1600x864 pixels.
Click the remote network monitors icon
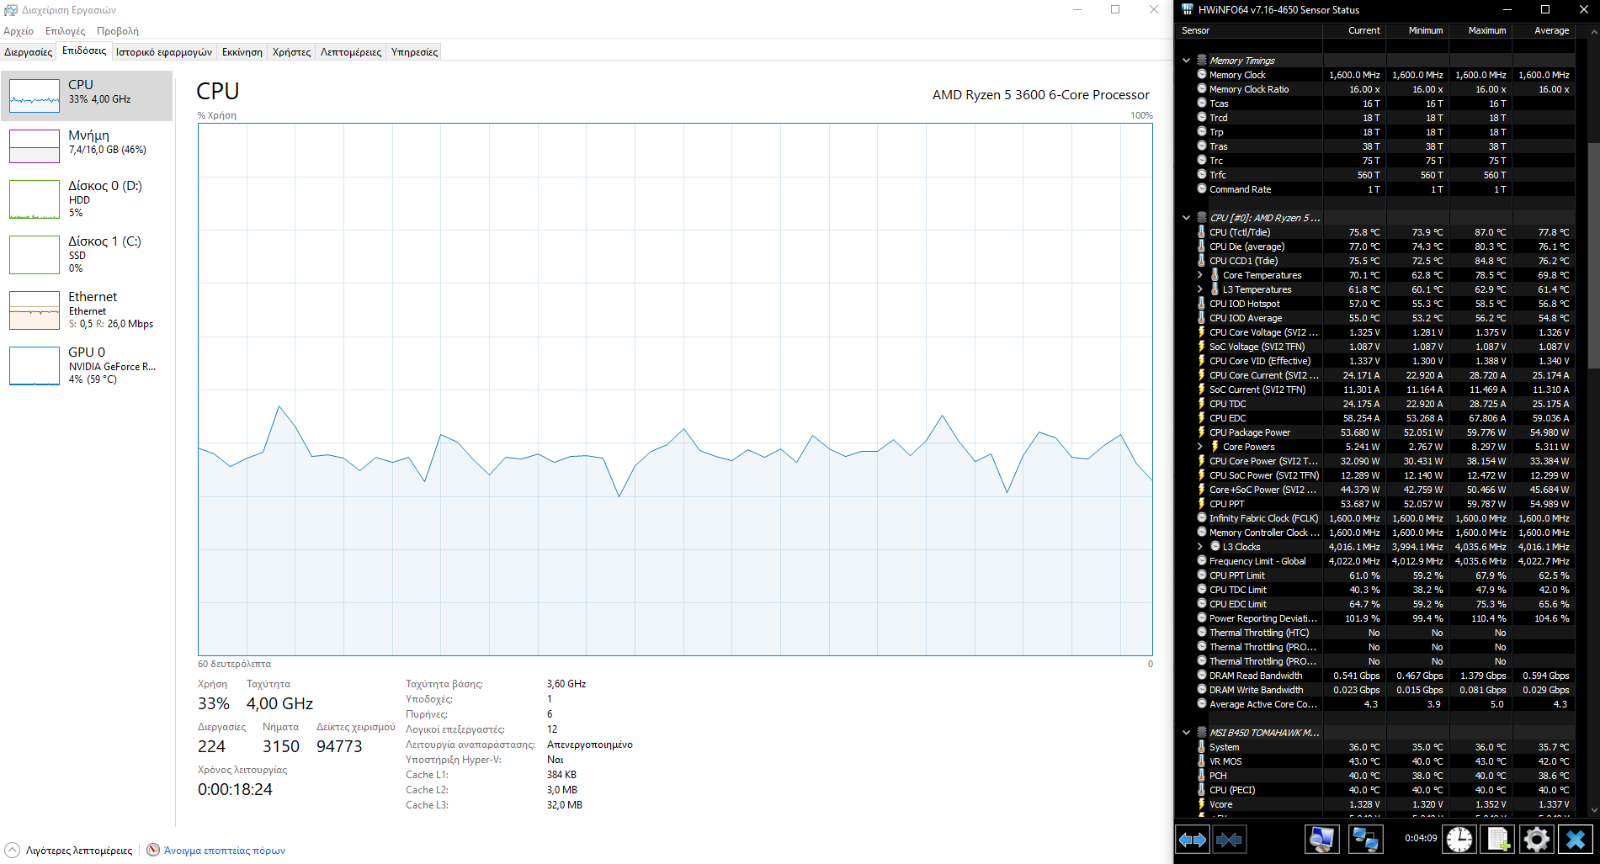(x=1365, y=840)
